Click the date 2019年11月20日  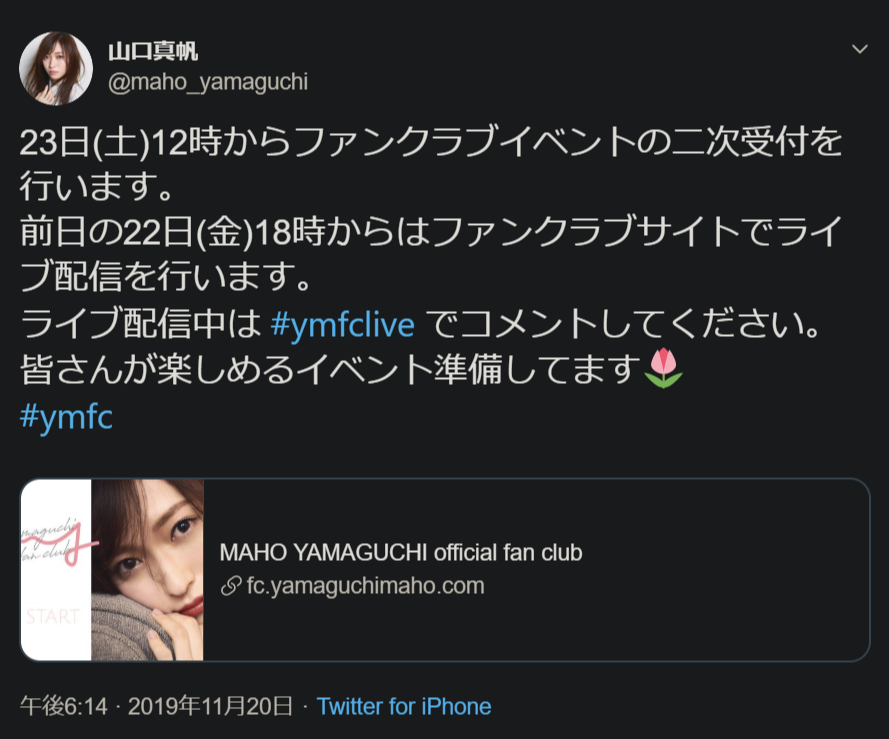coord(210,707)
